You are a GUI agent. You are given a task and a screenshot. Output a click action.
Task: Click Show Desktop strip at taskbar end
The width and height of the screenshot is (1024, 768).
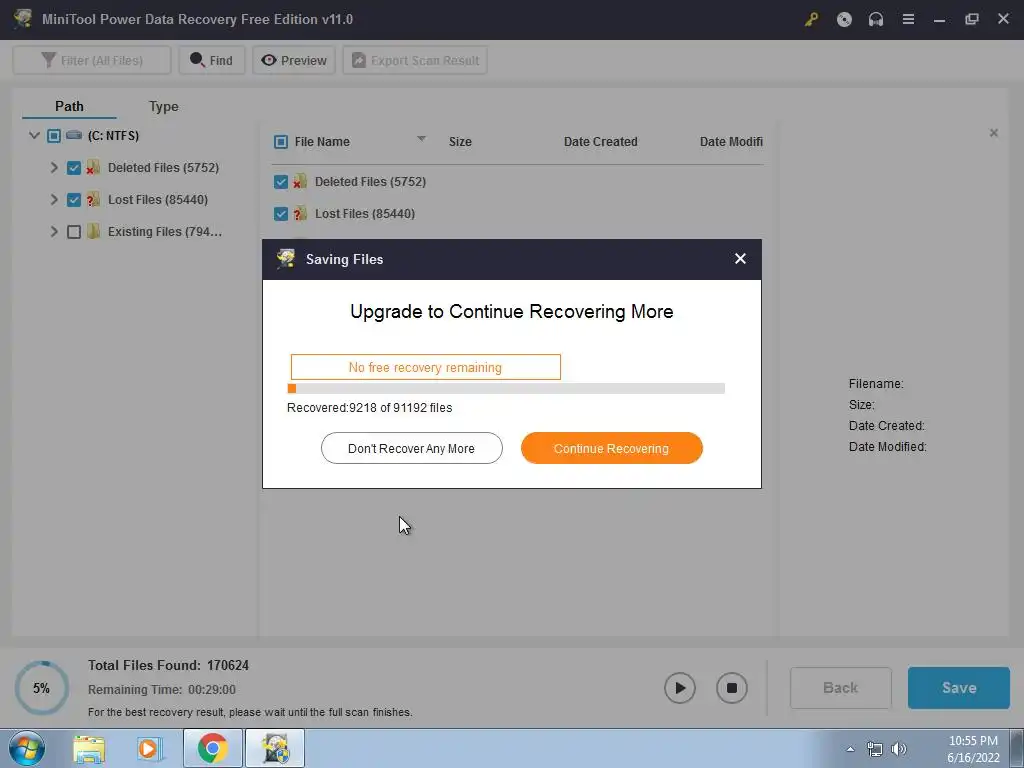tap(1017, 748)
